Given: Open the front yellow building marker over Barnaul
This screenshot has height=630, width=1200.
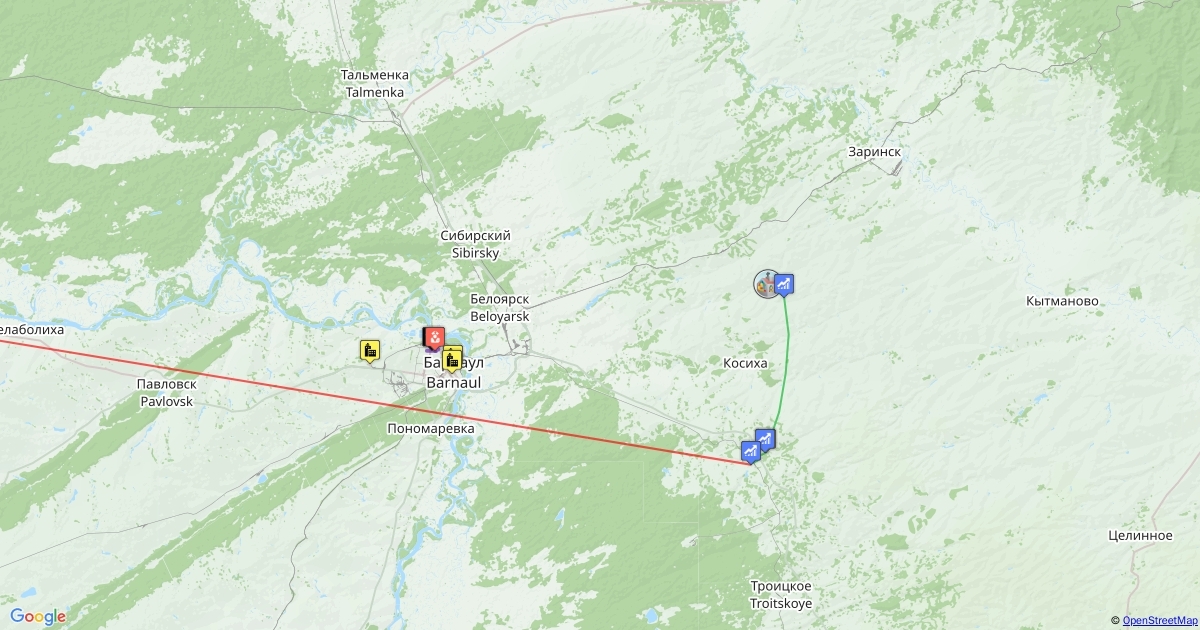Looking at the screenshot, I should click(x=452, y=359).
